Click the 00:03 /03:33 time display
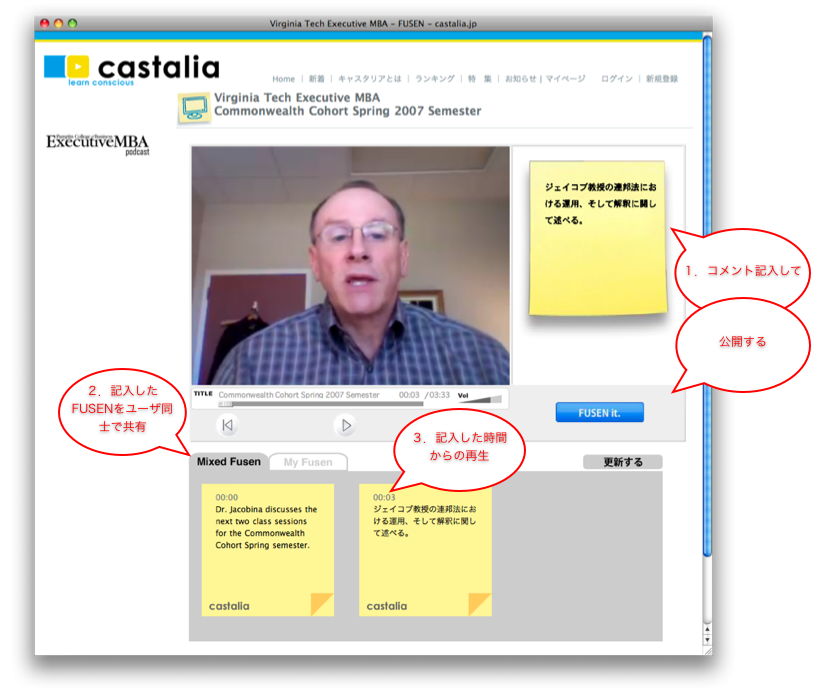The height and width of the screenshot is (690, 823). coord(424,395)
